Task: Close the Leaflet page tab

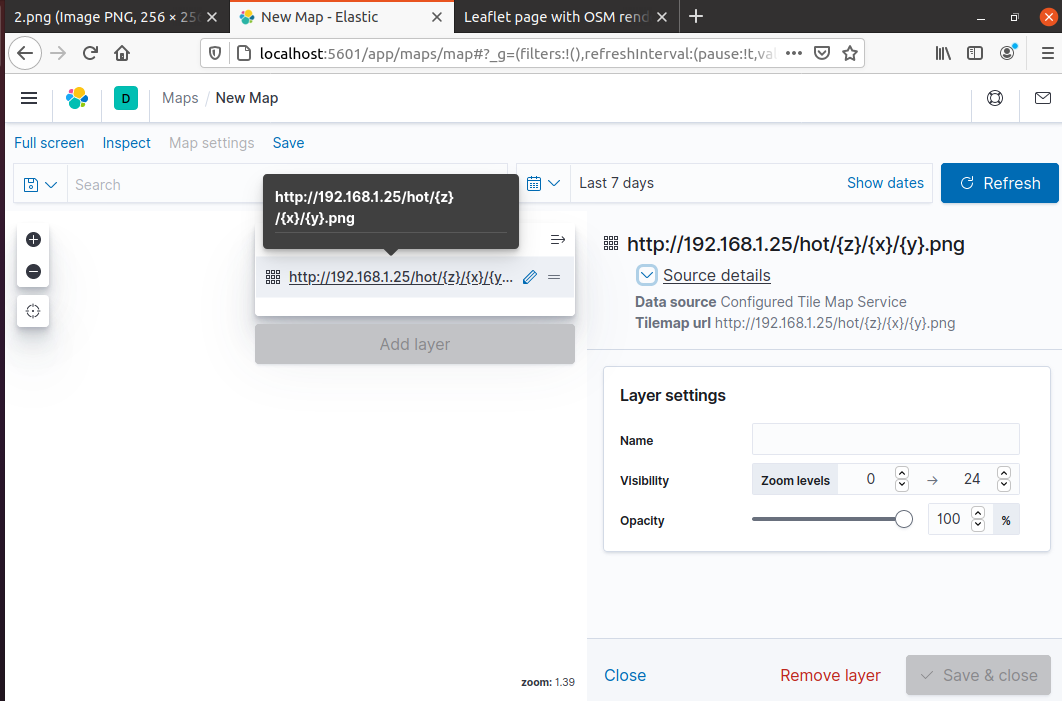Action: 662,17
